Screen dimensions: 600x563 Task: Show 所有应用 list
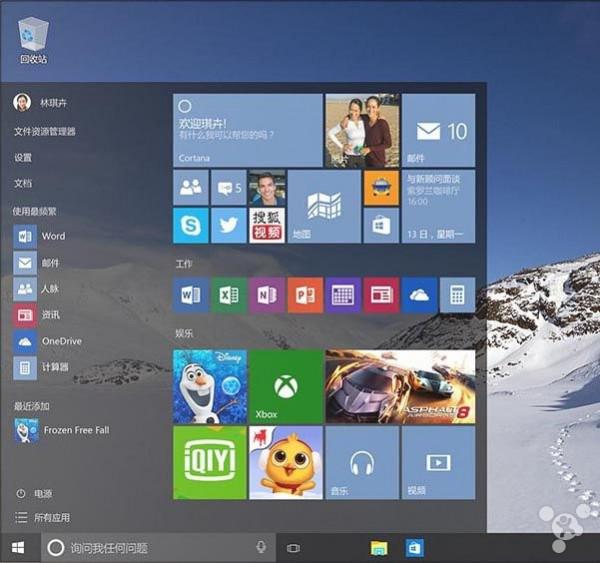[x=42, y=517]
